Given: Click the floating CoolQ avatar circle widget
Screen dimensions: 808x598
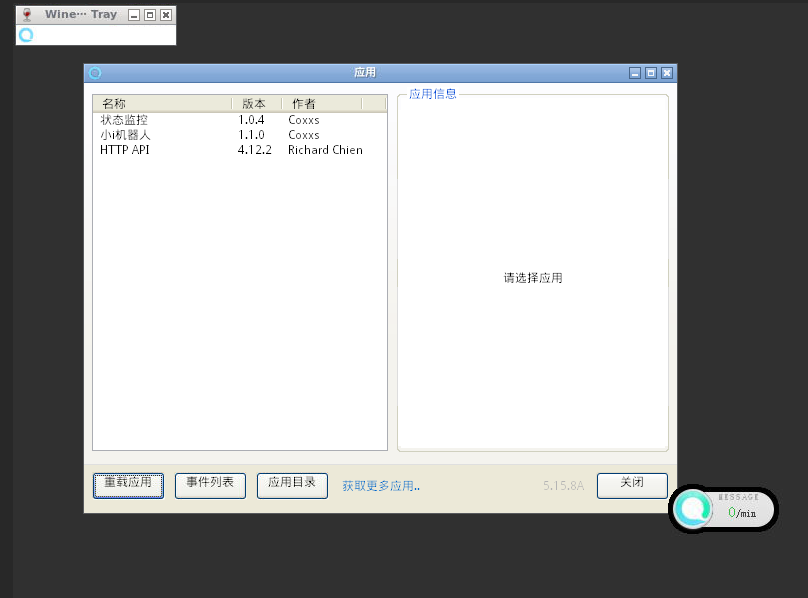Looking at the screenshot, I should [x=693, y=509].
